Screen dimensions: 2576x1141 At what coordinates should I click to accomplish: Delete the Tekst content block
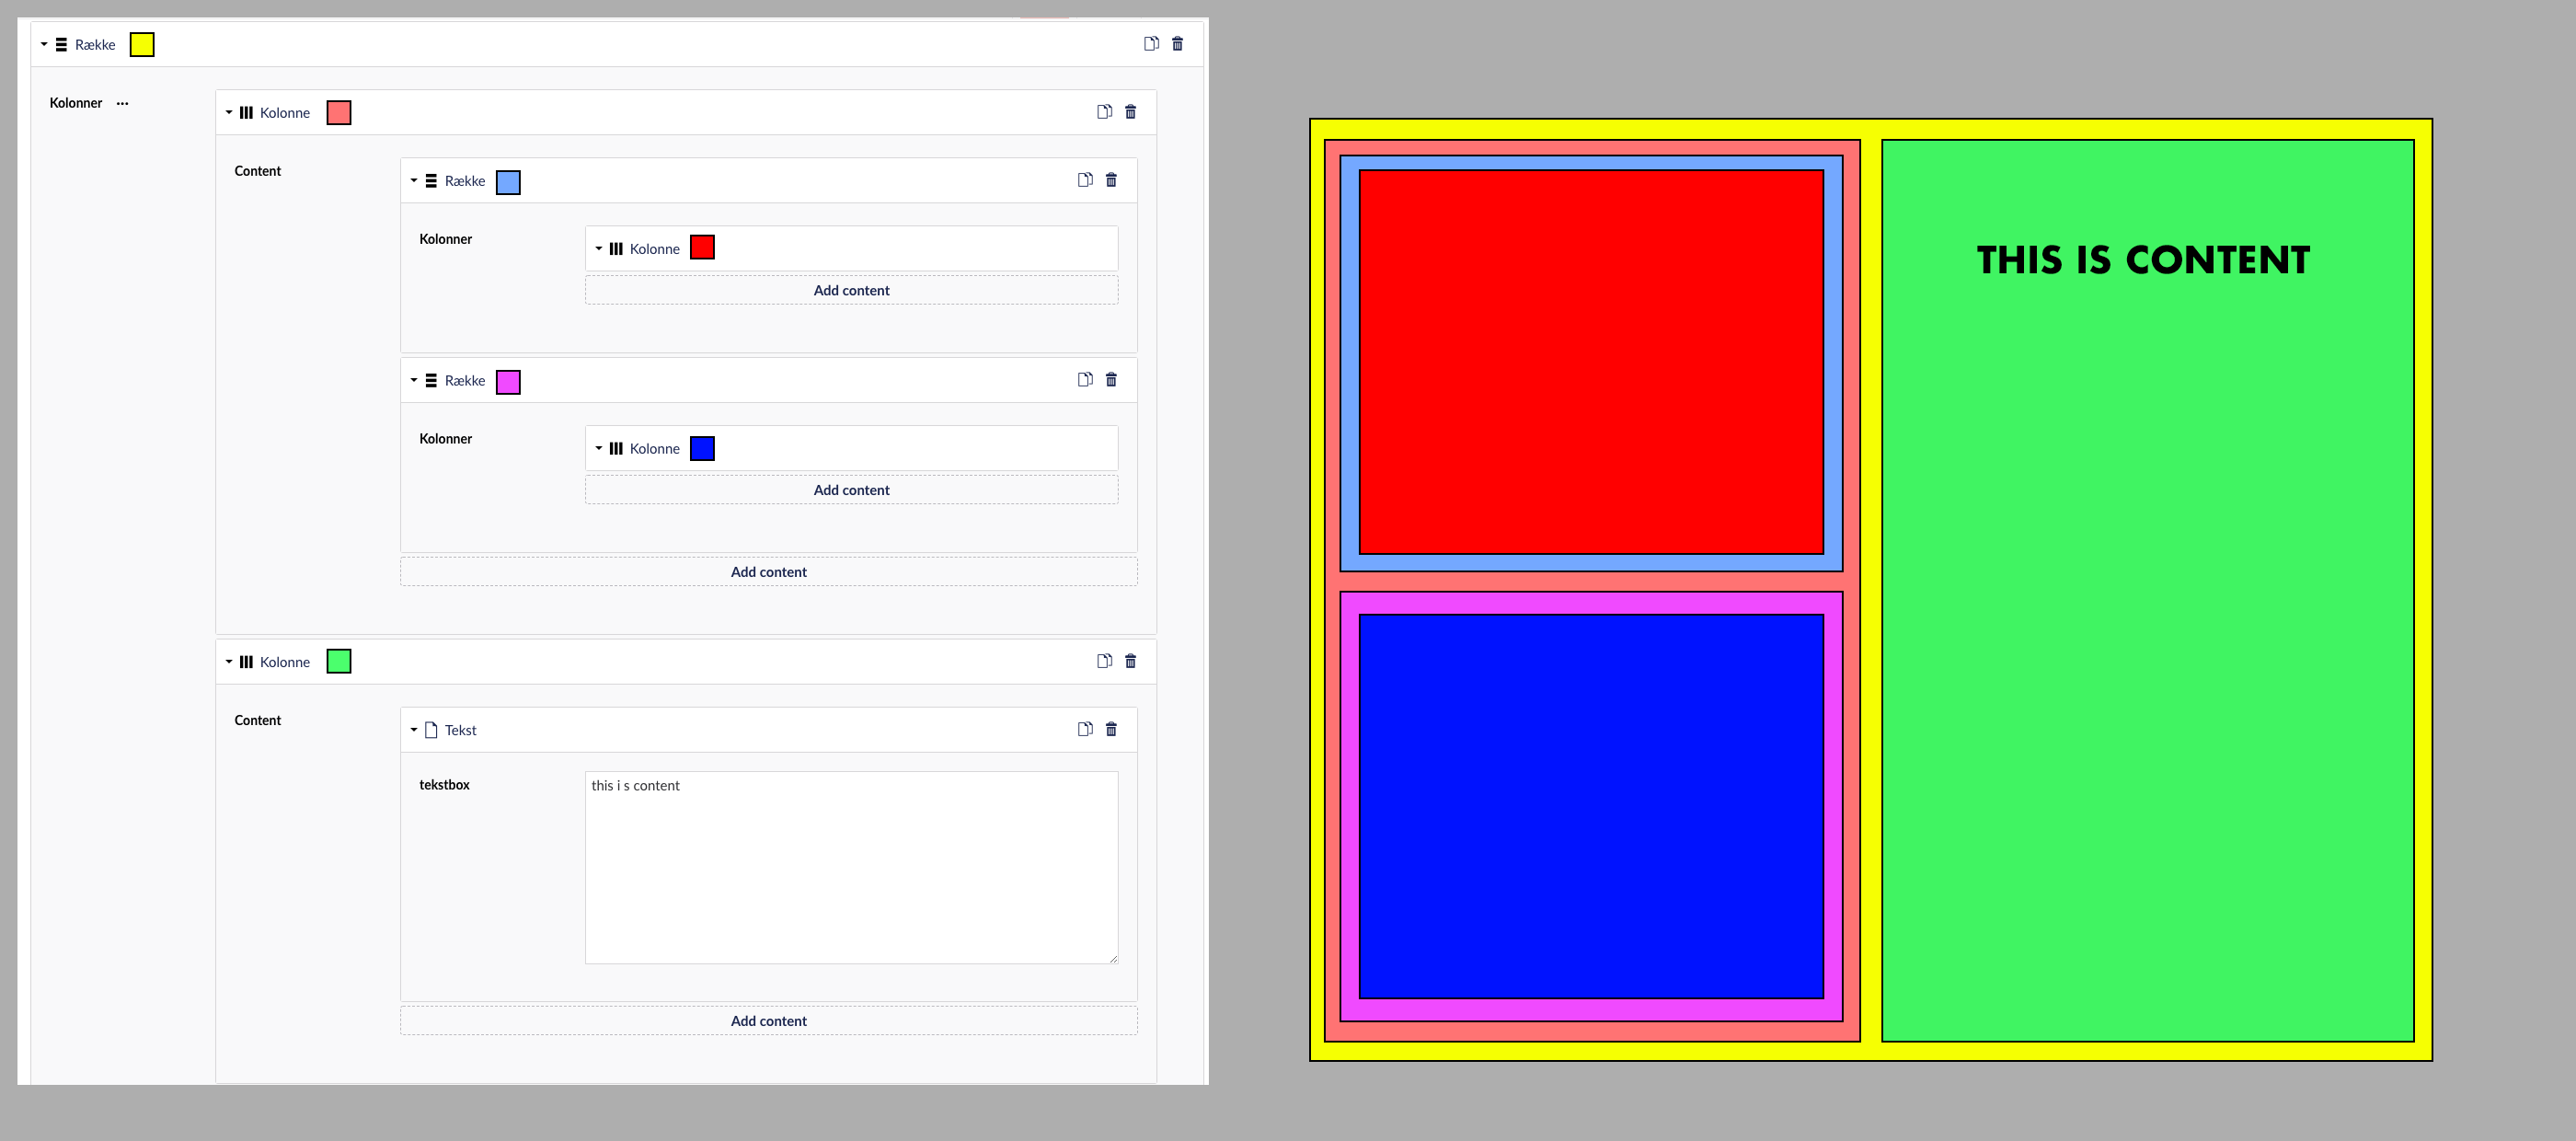coord(1111,729)
